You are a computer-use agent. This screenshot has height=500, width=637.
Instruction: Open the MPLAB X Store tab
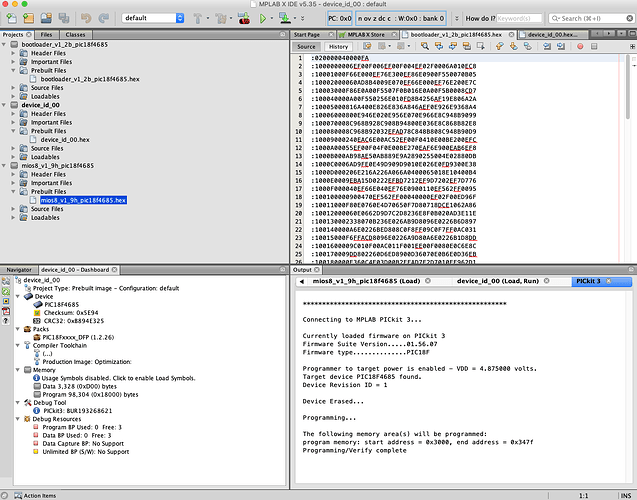point(366,35)
